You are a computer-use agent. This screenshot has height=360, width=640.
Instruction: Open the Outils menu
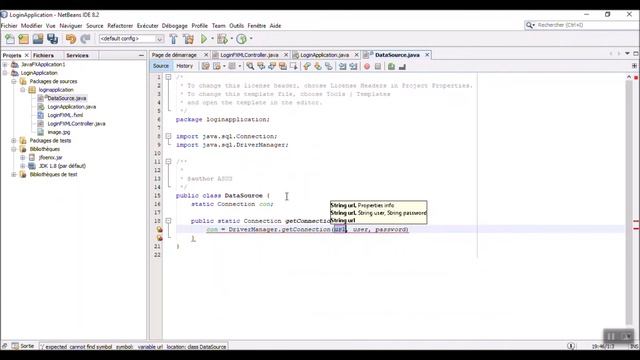tap(236, 26)
